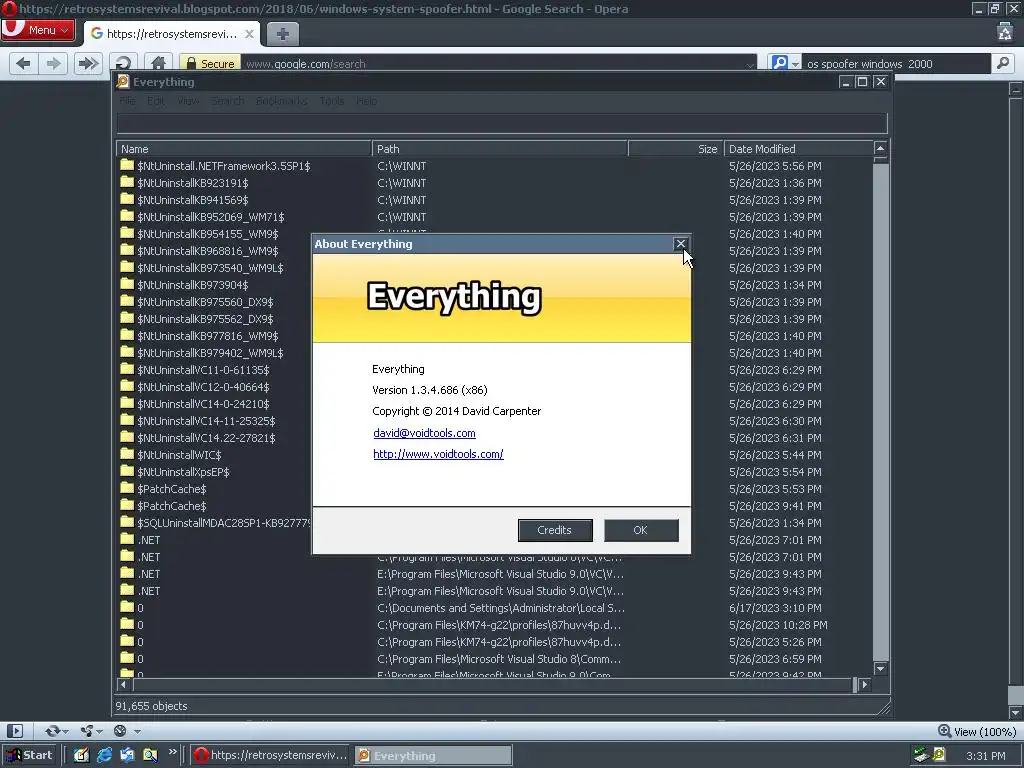
Task: Click the third Quick Launch desktop icon
Action: [127, 755]
